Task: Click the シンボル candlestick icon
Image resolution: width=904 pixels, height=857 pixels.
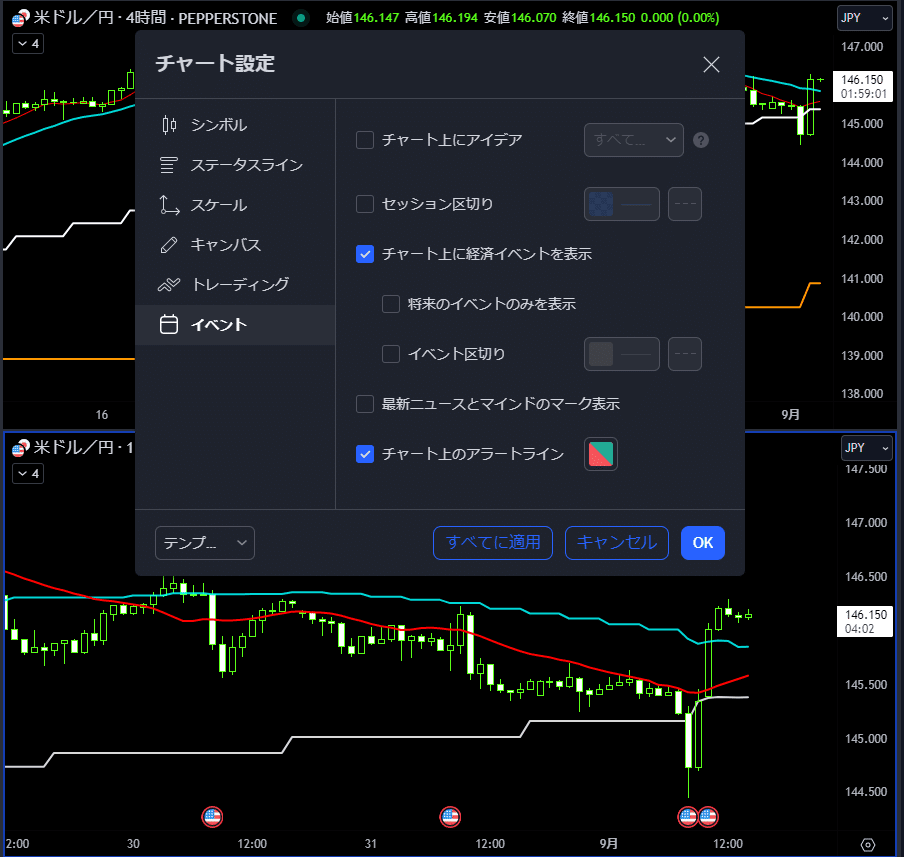Action: (x=169, y=125)
